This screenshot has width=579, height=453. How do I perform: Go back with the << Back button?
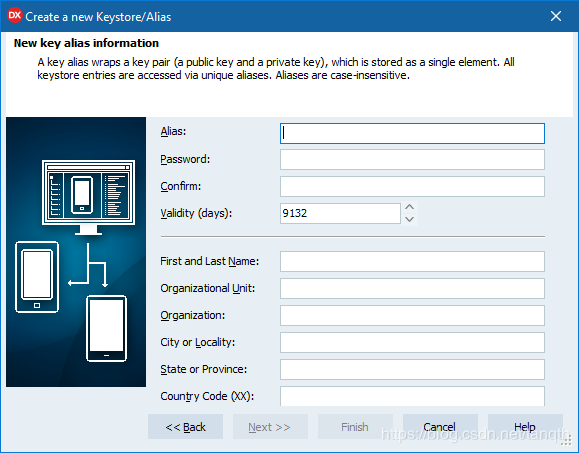pyautogui.click(x=185, y=427)
